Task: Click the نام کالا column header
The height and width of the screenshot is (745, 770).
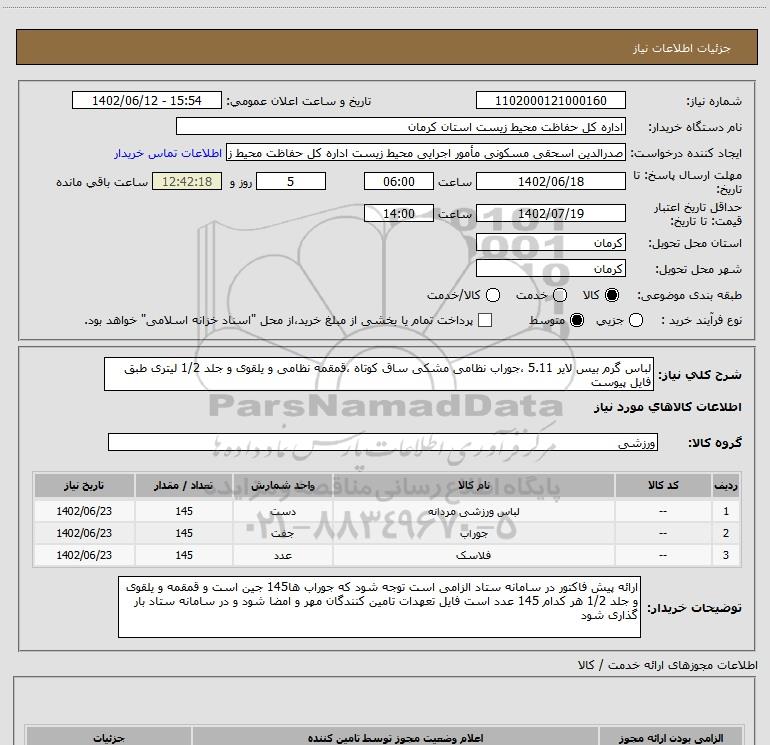Action: point(474,485)
